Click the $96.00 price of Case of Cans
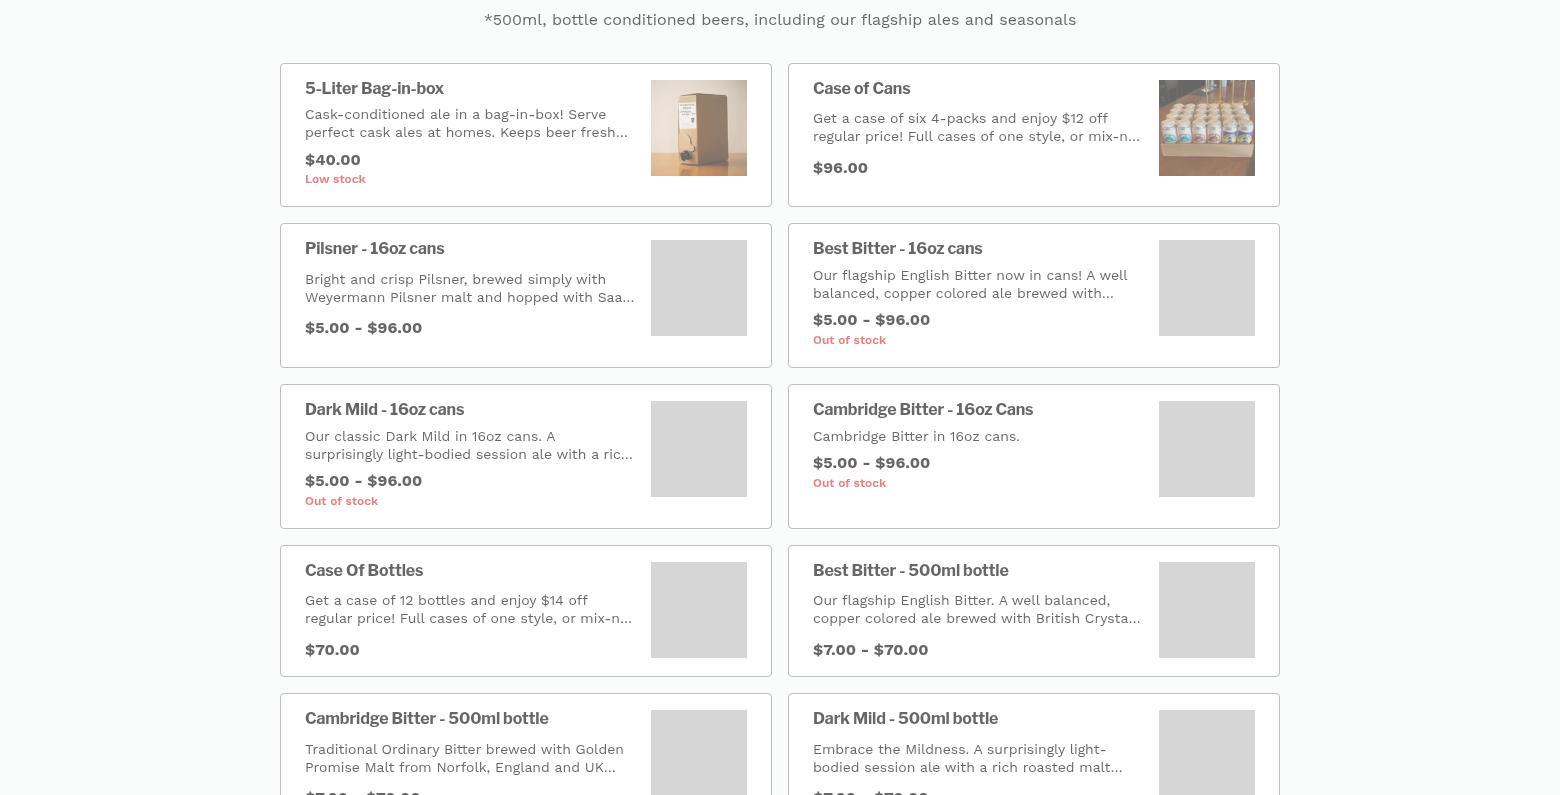1560x795 pixels. point(840,168)
